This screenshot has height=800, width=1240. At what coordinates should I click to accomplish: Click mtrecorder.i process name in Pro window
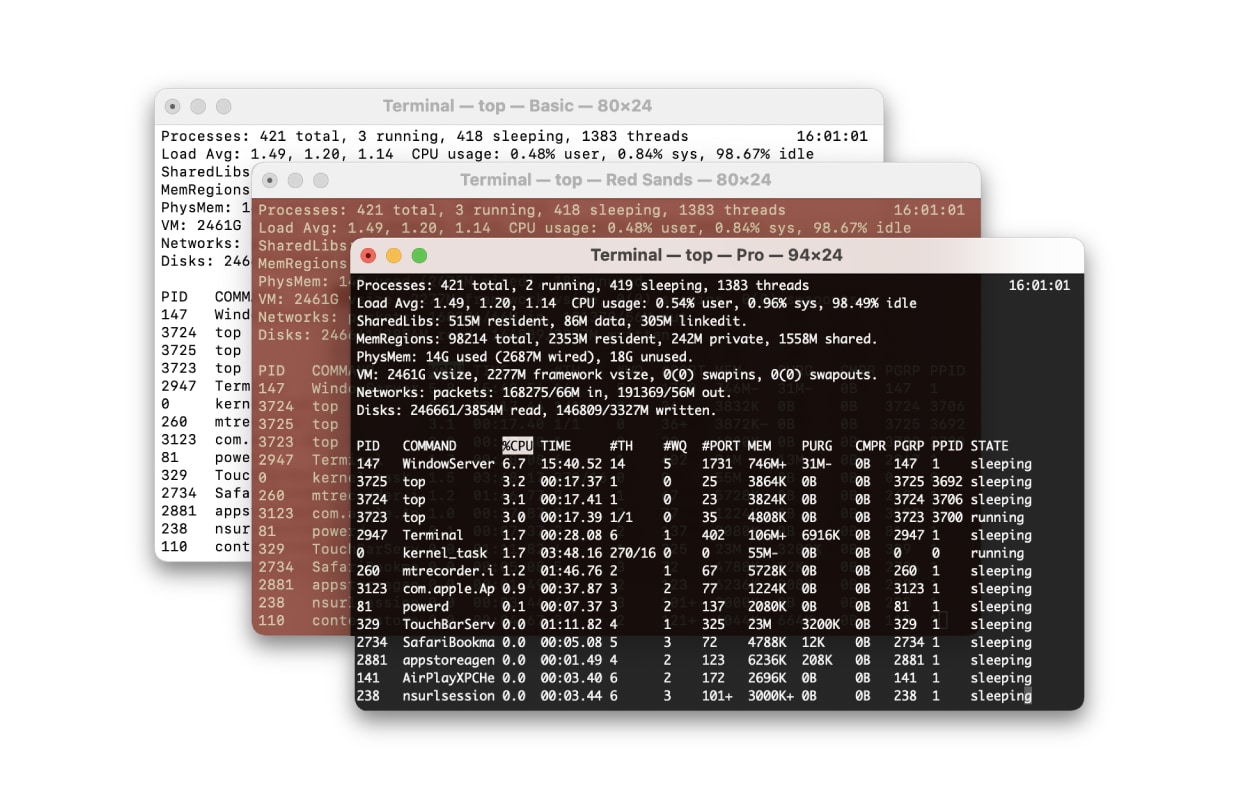448,571
